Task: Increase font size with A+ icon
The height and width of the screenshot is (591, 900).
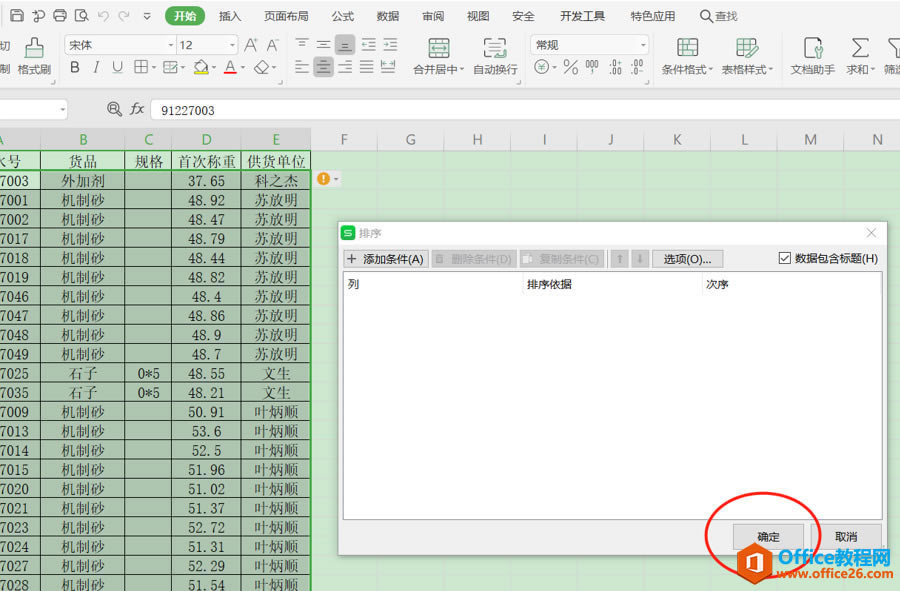Action: pyautogui.click(x=251, y=45)
